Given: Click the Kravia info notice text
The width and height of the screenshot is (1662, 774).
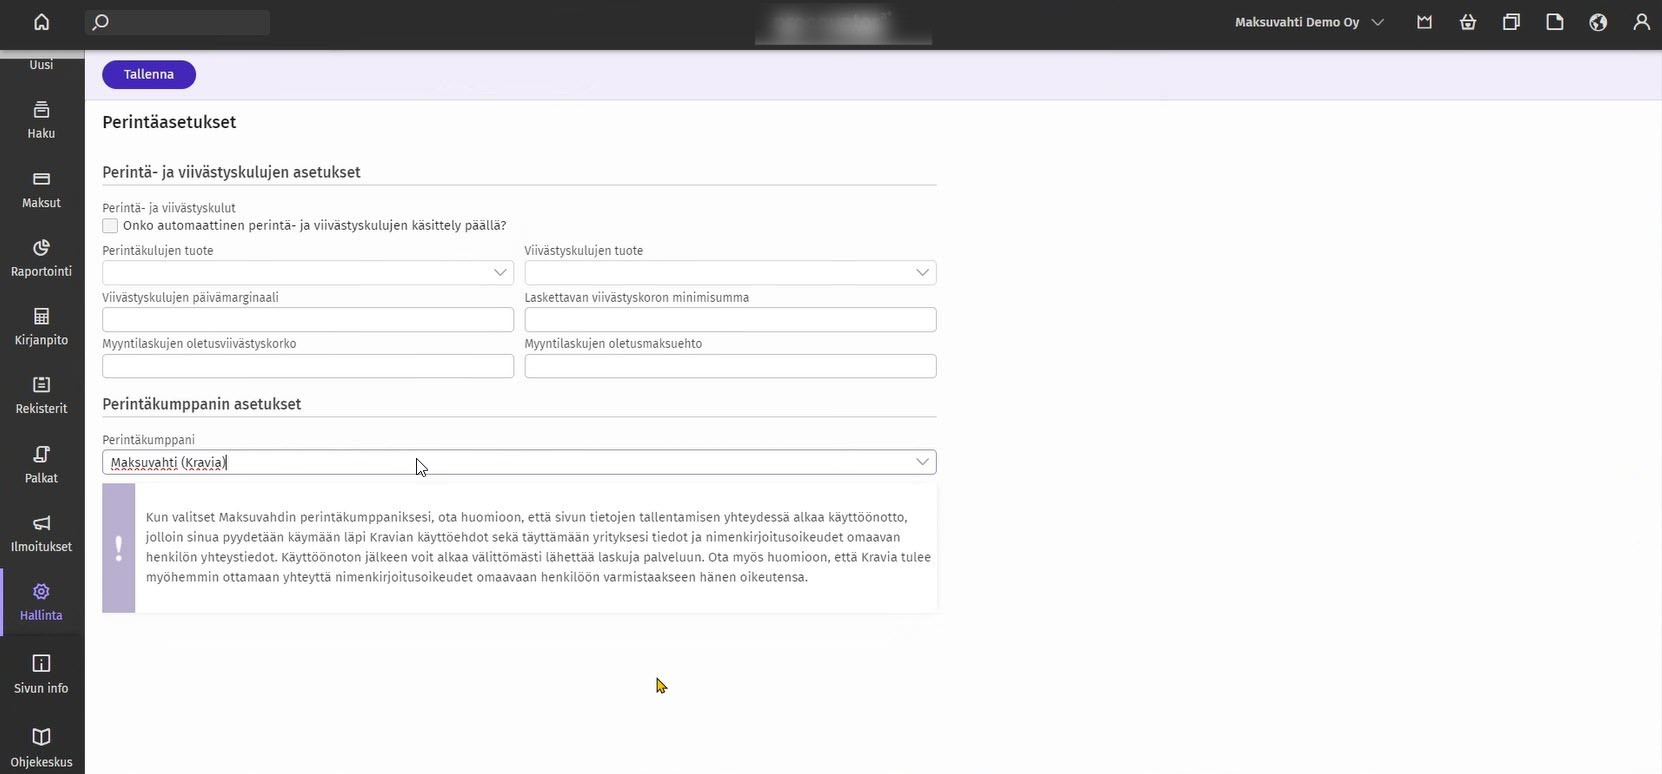Looking at the screenshot, I should pyautogui.click(x=538, y=547).
